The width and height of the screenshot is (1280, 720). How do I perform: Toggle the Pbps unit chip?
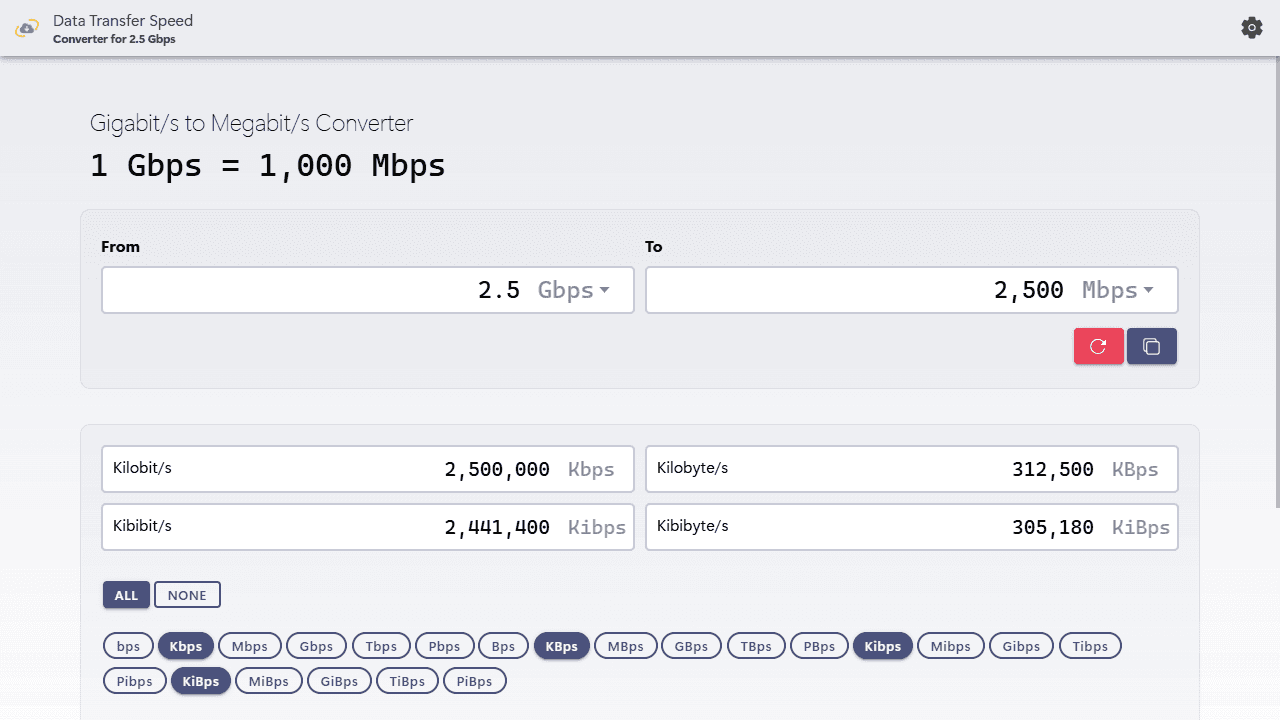[x=445, y=646]
